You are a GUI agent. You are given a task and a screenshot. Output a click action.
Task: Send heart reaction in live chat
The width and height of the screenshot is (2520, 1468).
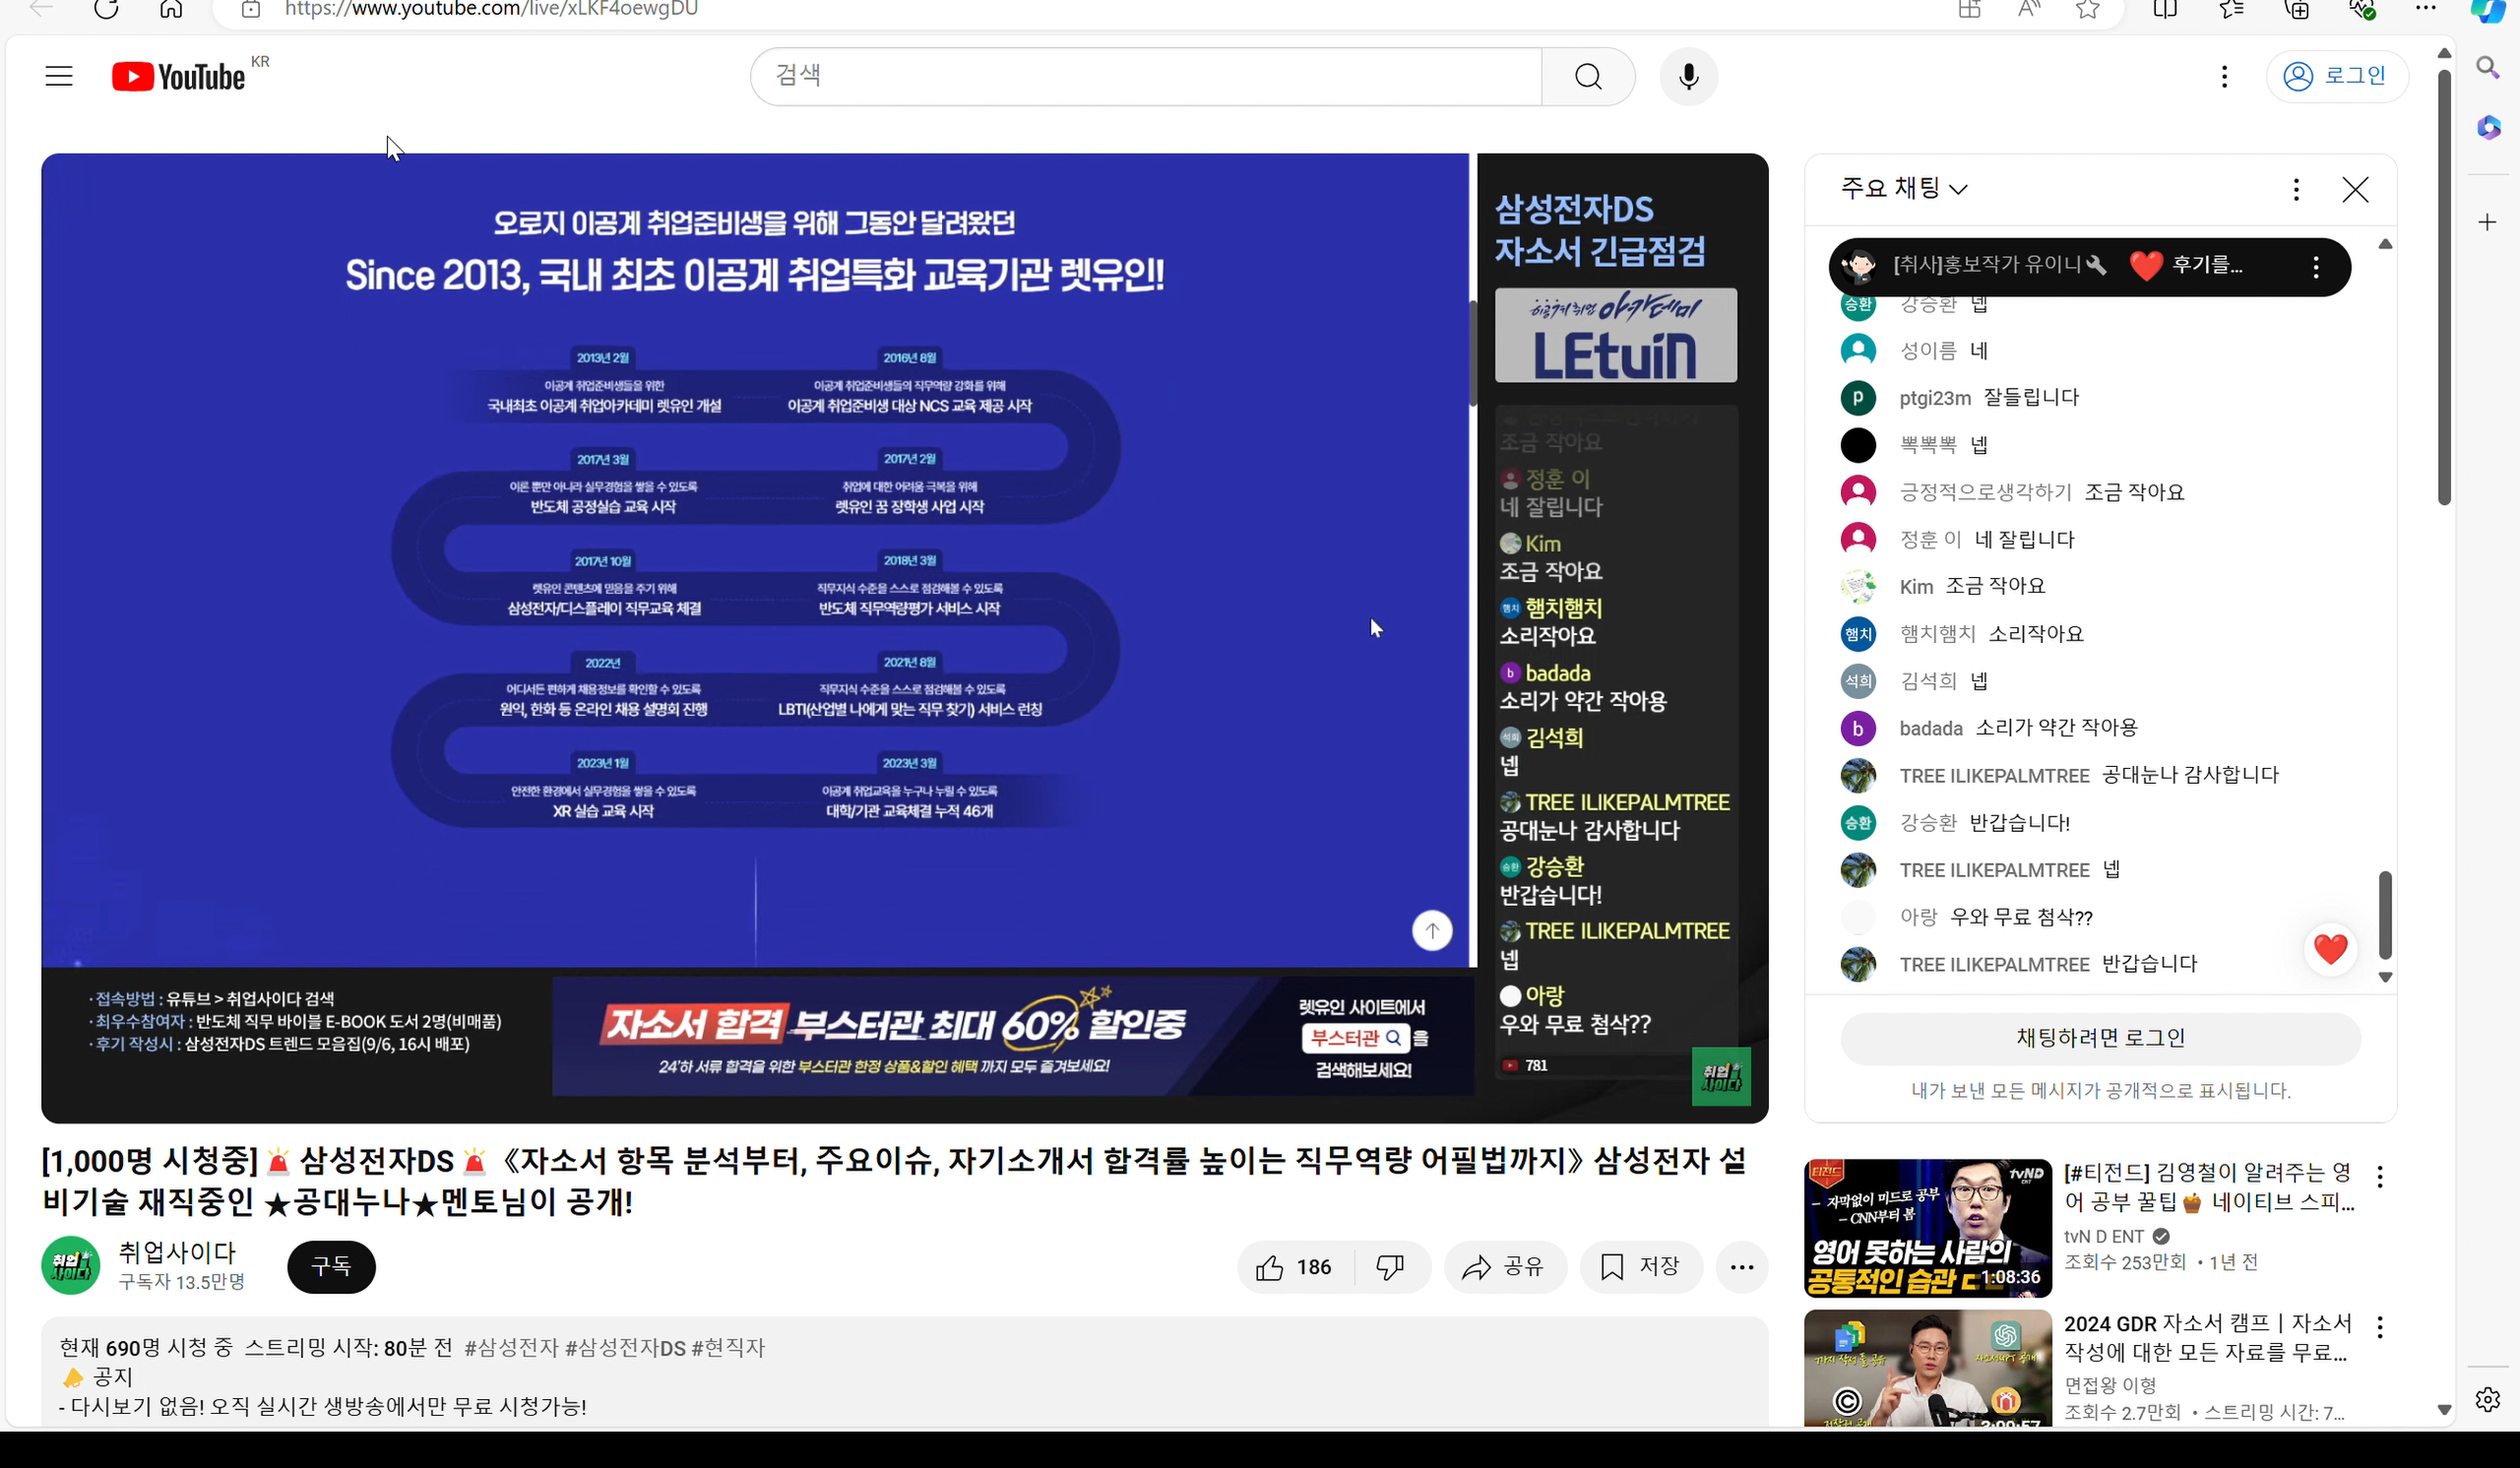(x=2329, y=949)
